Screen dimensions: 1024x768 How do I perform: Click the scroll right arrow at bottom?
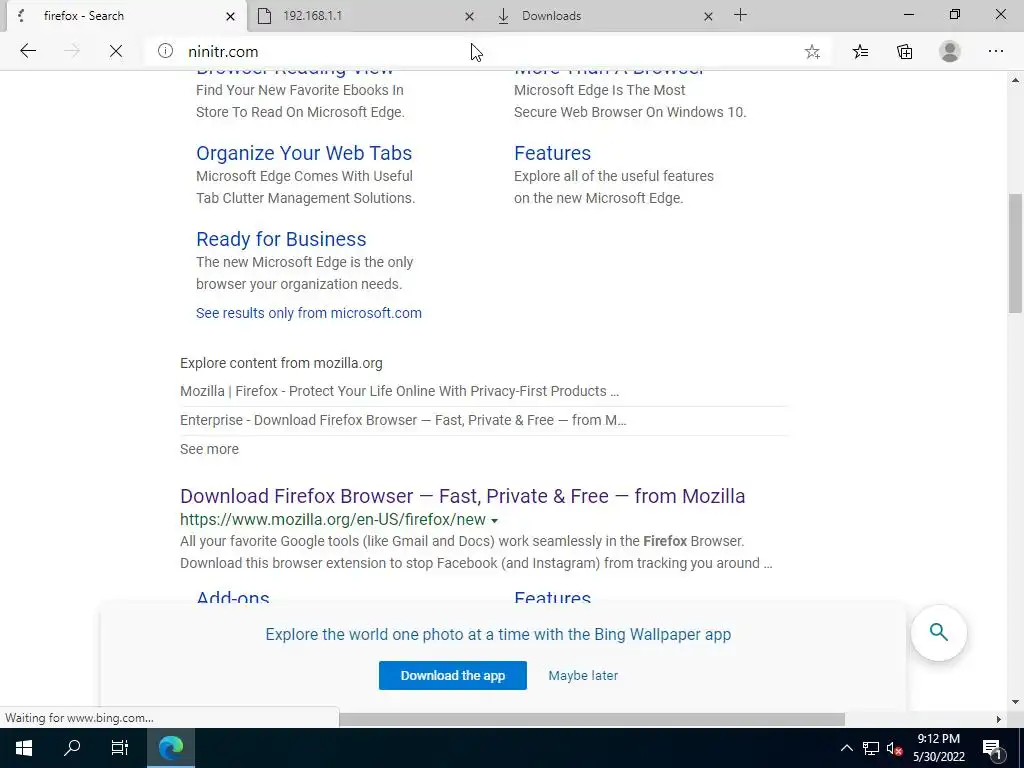(999, 719)
